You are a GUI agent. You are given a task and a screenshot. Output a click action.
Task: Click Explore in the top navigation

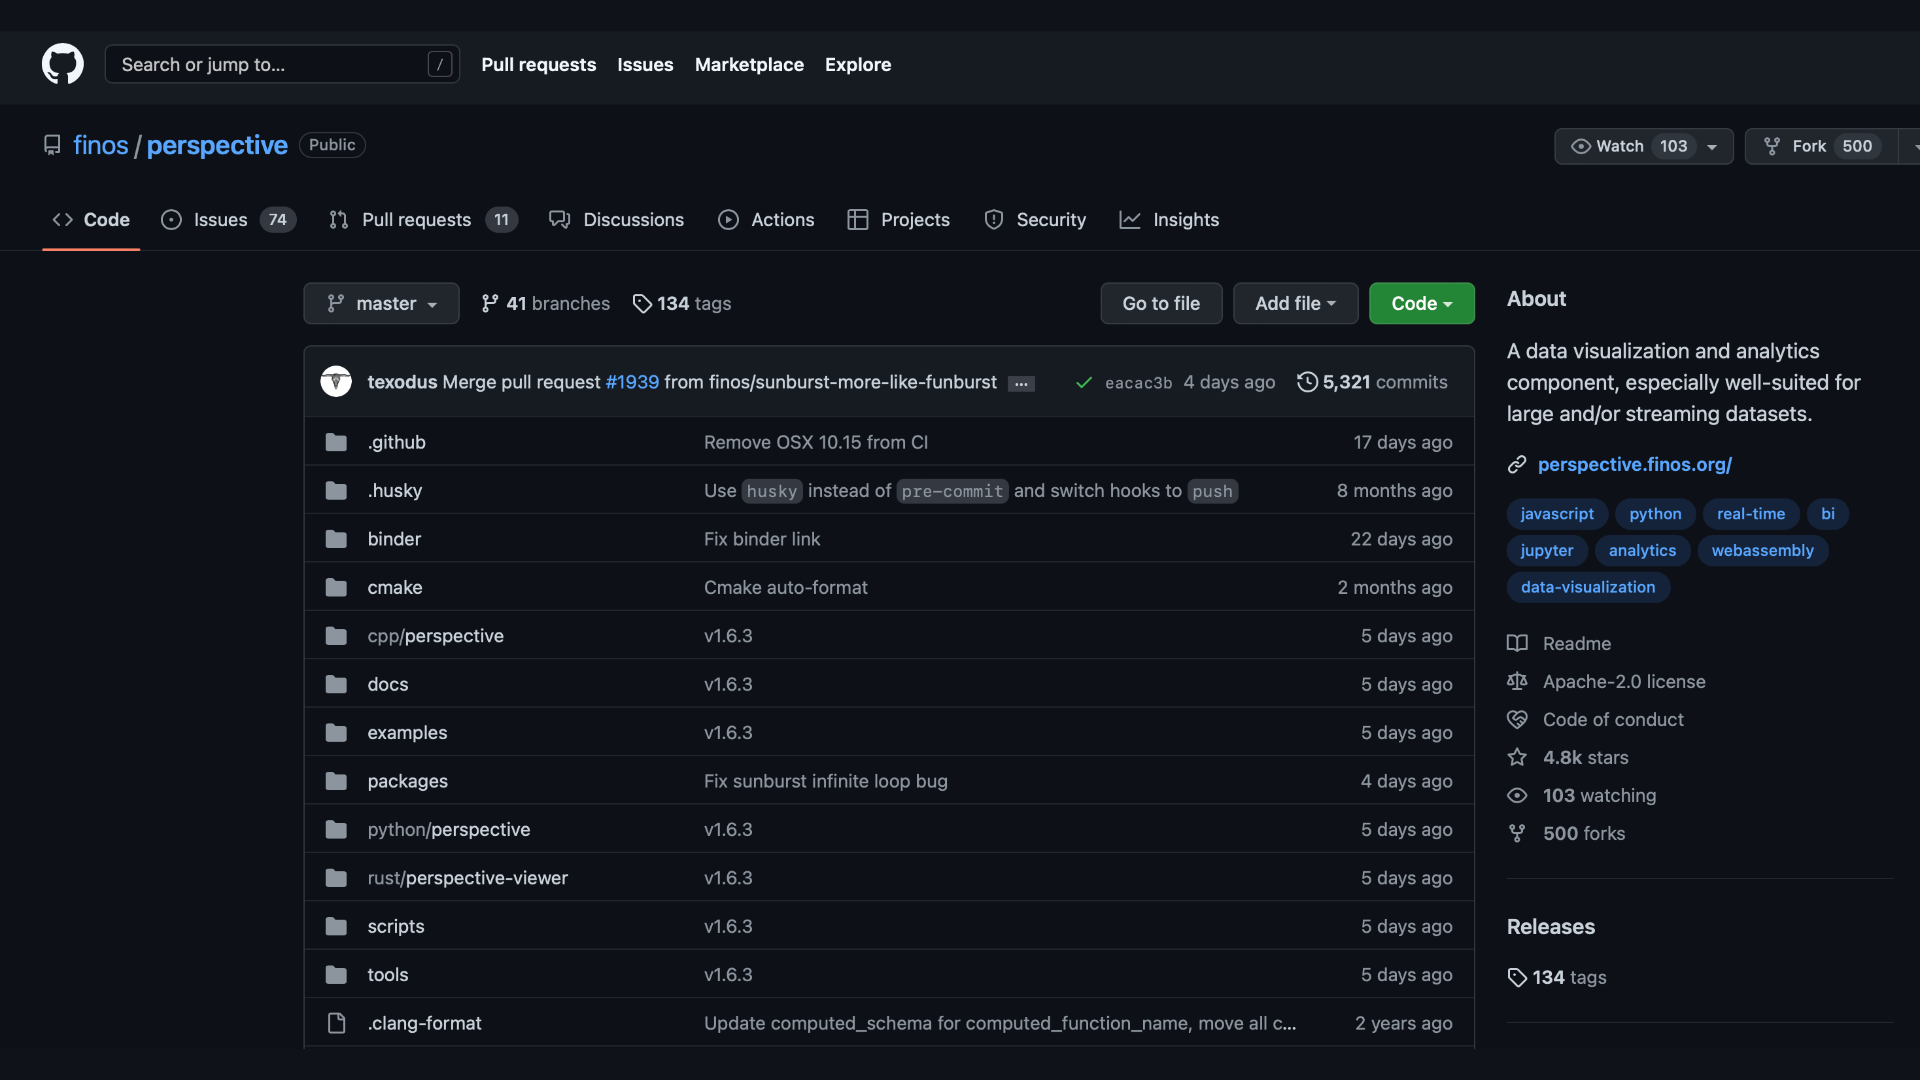858,65
